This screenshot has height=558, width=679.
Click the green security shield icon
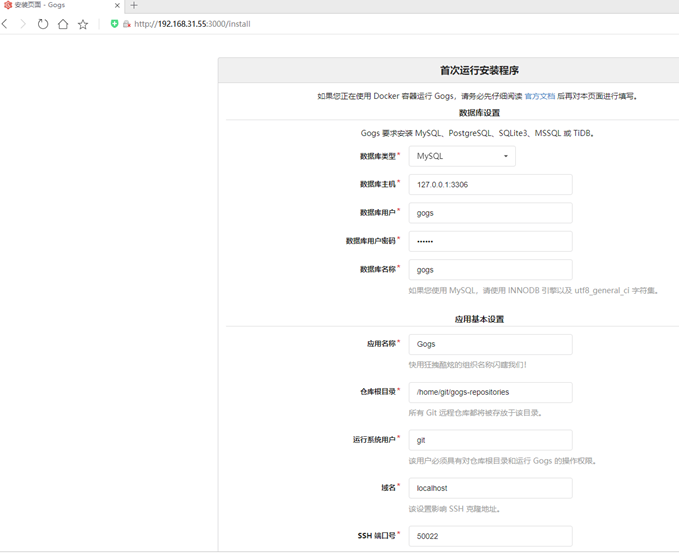pyautogui.click(x=114, y=24)
